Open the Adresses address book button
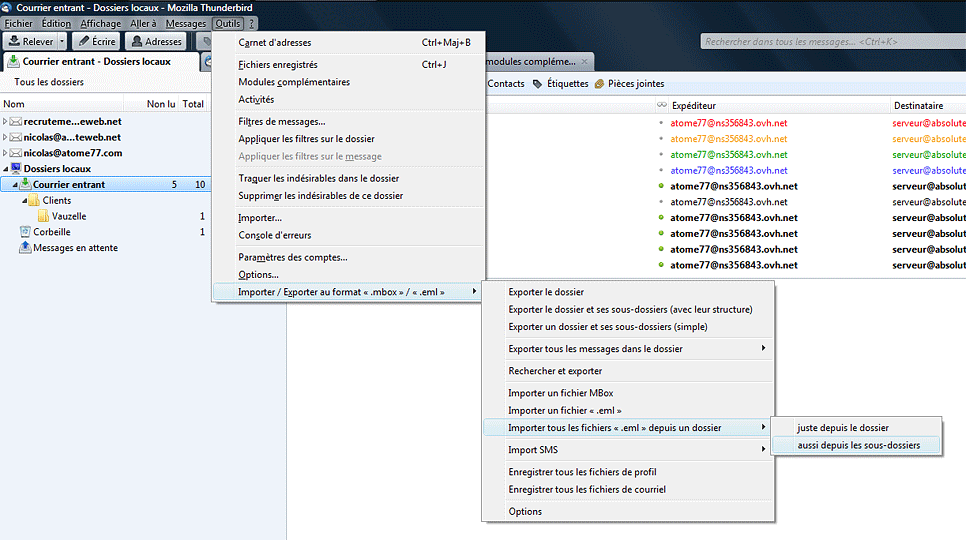The height and width of the screenshot is (540, 966). click(x=156, y=41)
